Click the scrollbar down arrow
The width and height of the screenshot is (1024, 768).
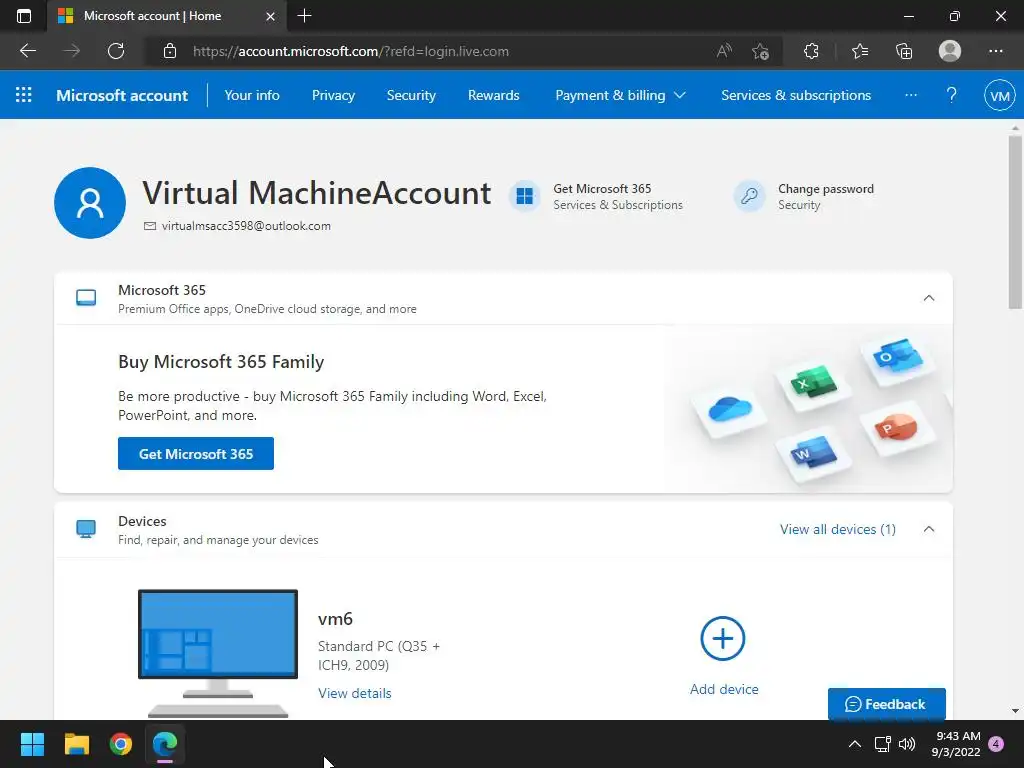(x=1015, y=711)
